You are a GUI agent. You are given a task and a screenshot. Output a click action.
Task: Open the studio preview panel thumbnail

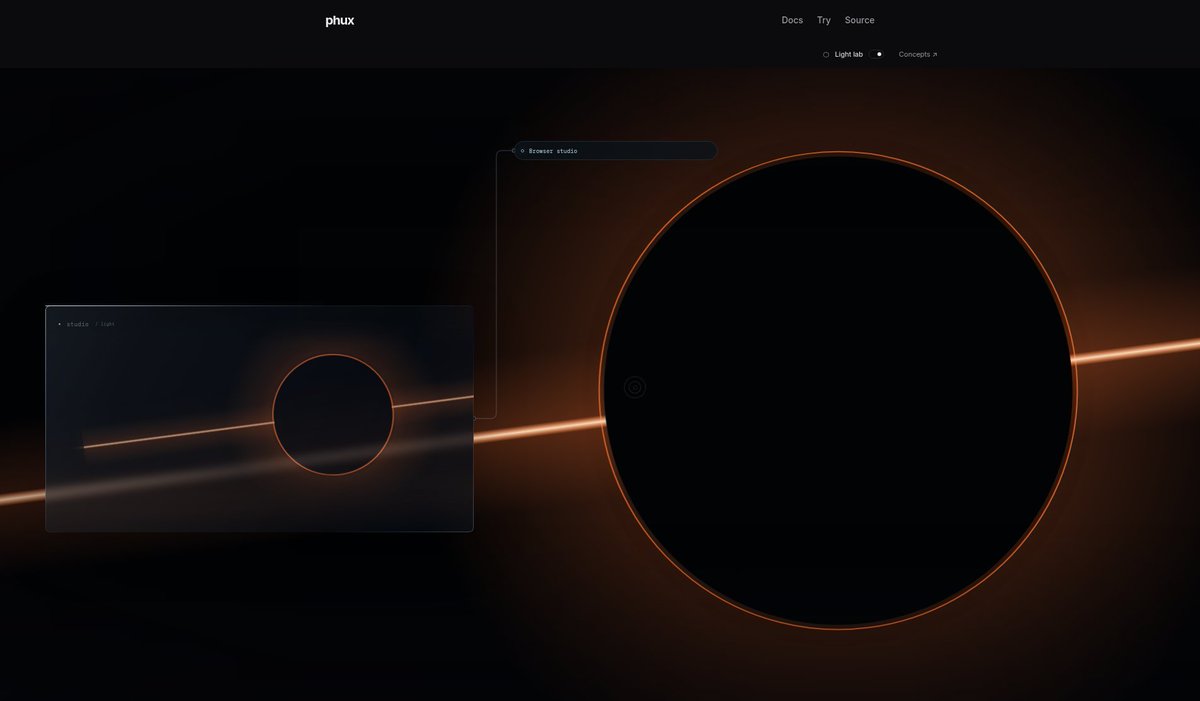point(259,418)
